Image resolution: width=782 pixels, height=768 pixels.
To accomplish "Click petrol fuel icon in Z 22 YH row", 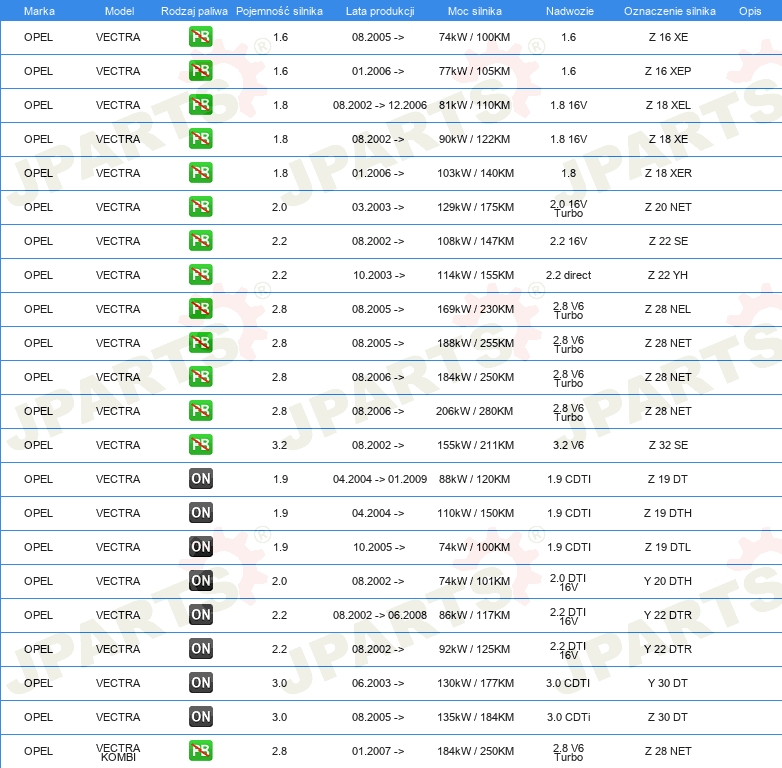I will pyautogui.click(x=200, y=275).
